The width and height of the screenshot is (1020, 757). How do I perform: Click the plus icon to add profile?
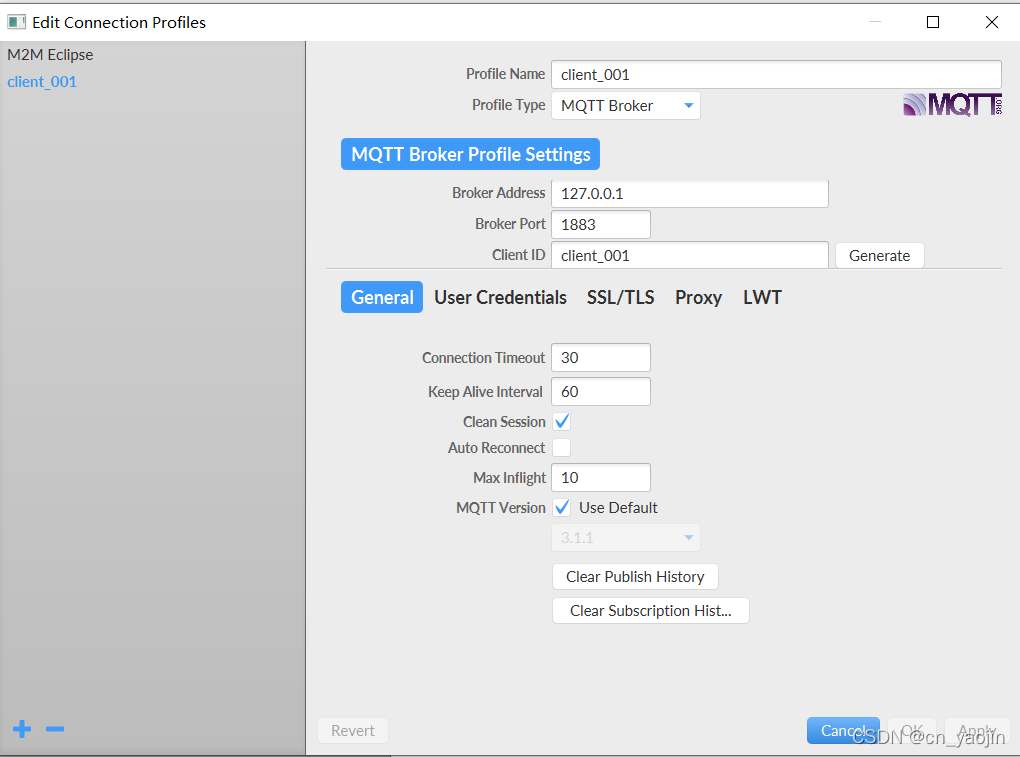(22, 730)
